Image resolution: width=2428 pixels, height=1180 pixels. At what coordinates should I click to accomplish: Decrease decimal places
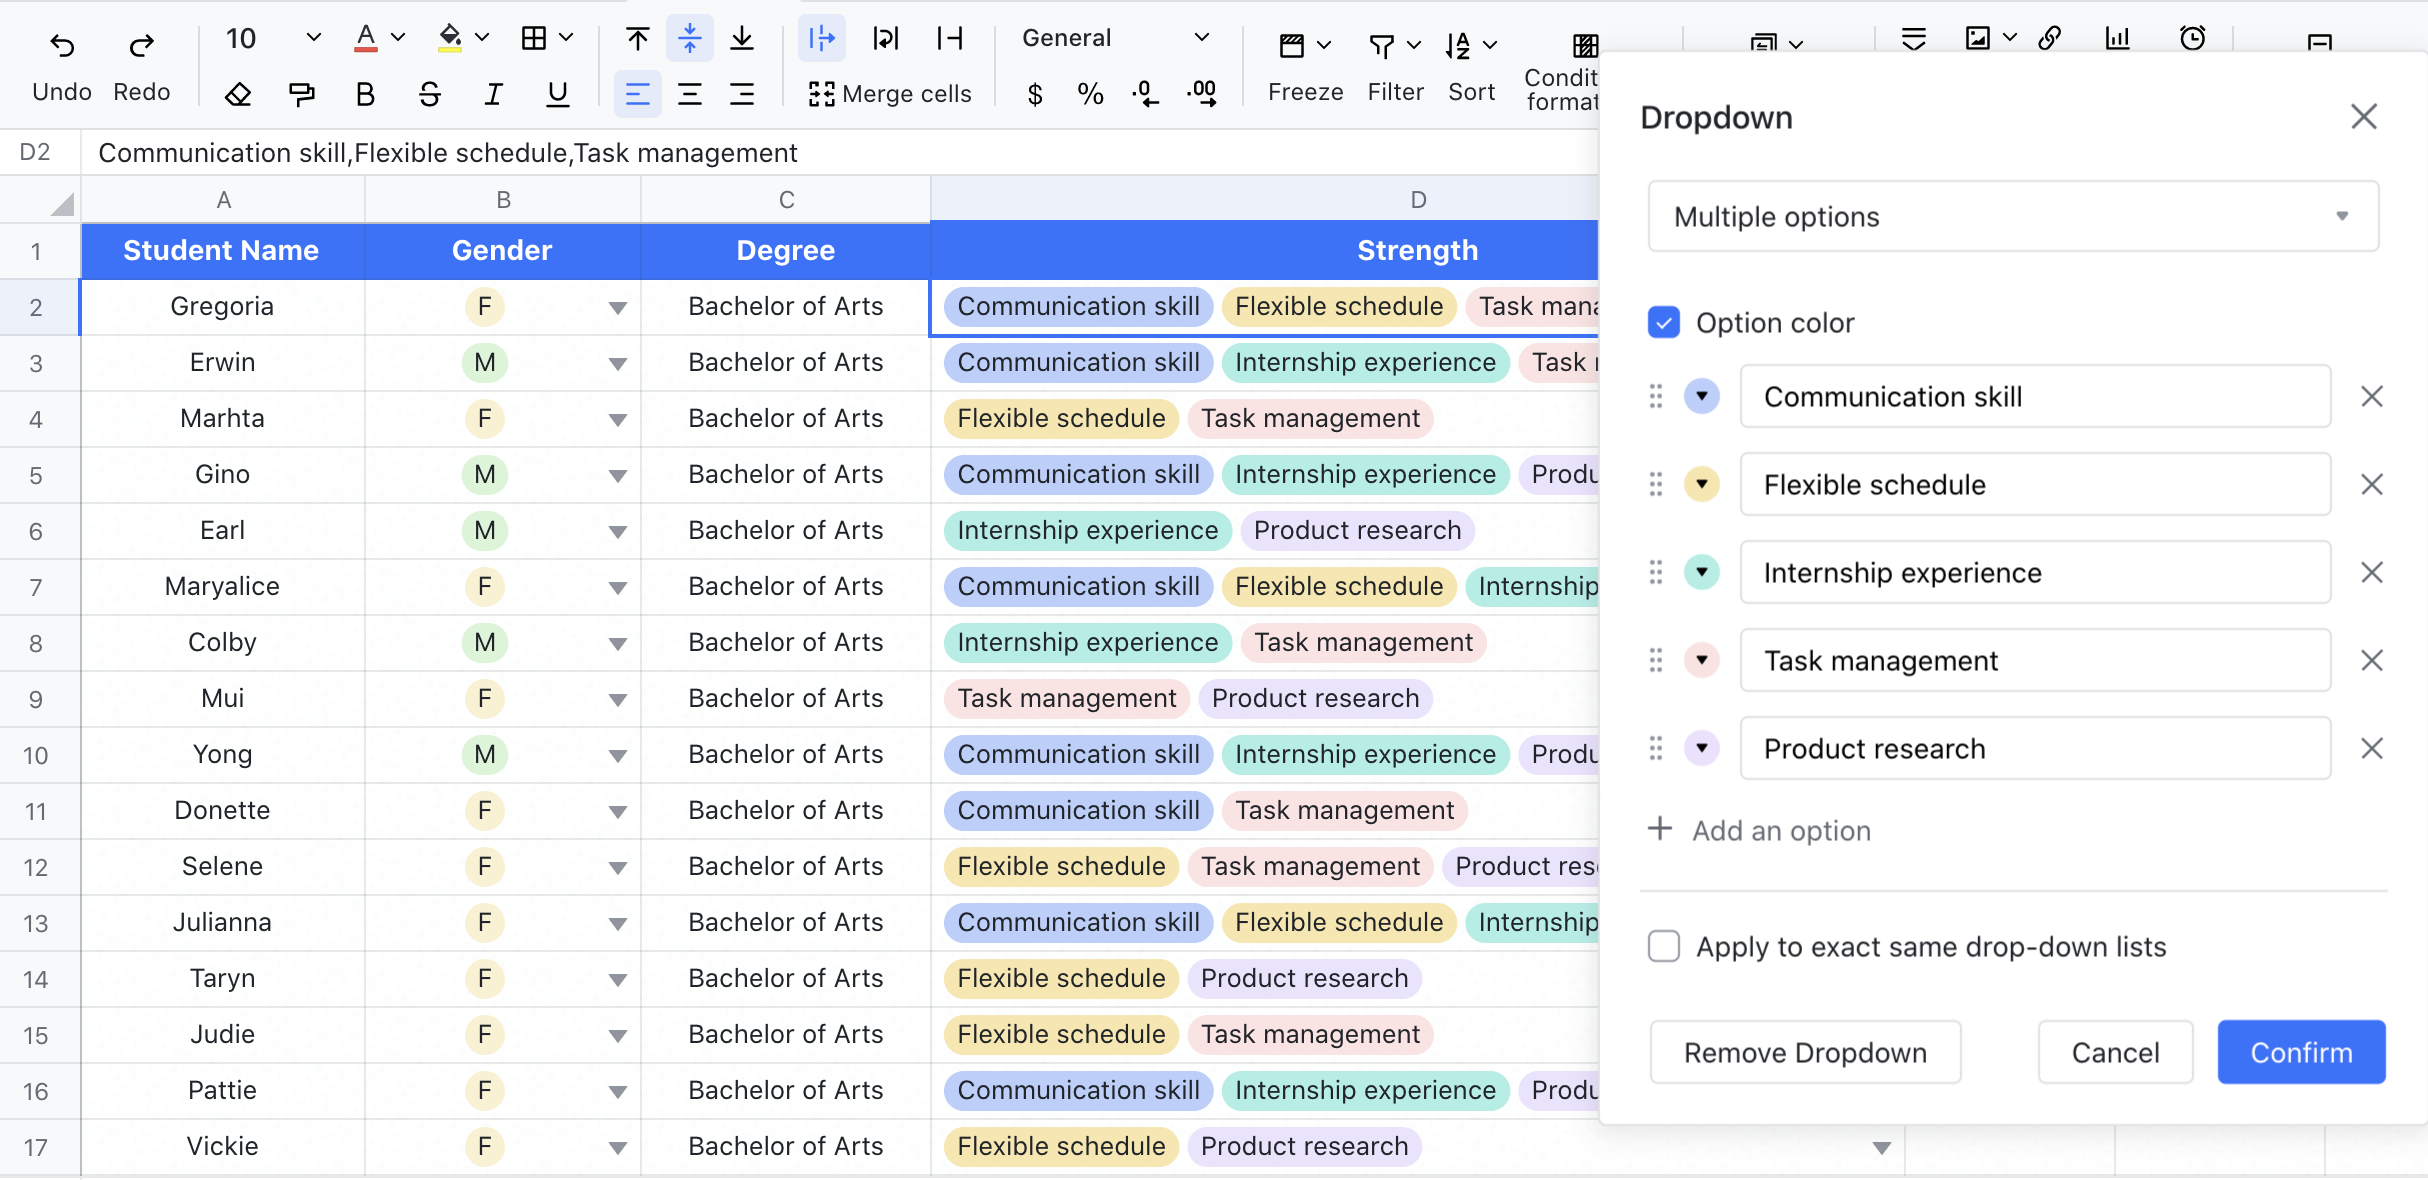[1145, 95]
